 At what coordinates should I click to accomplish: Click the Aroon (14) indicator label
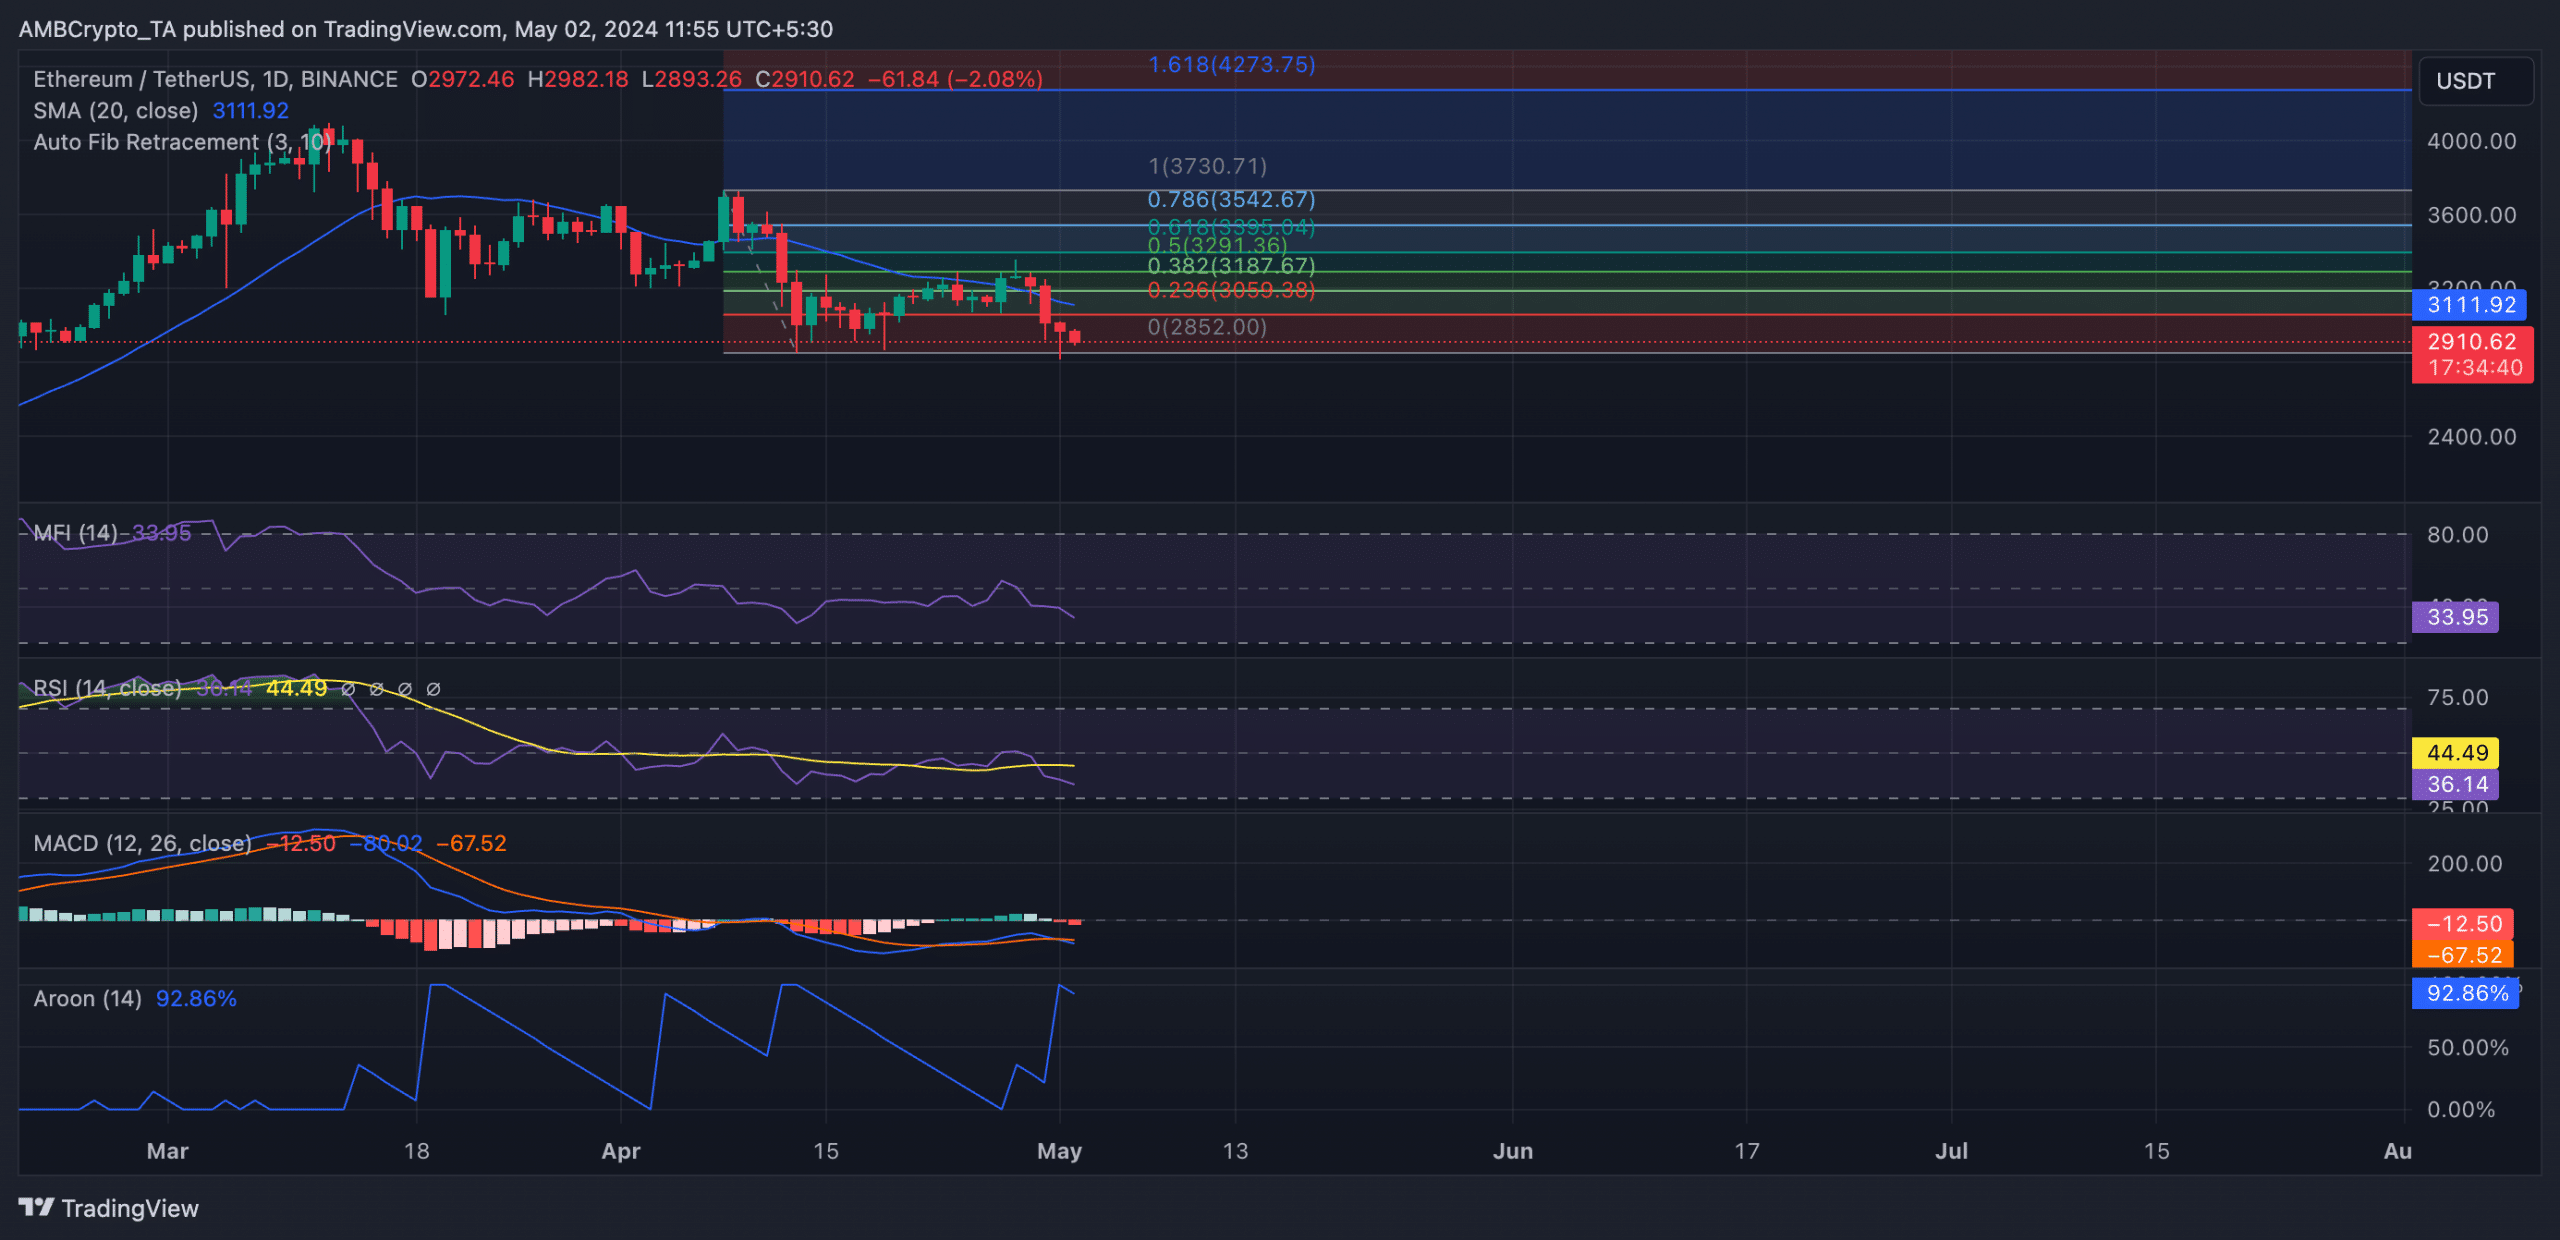[87, 999]
